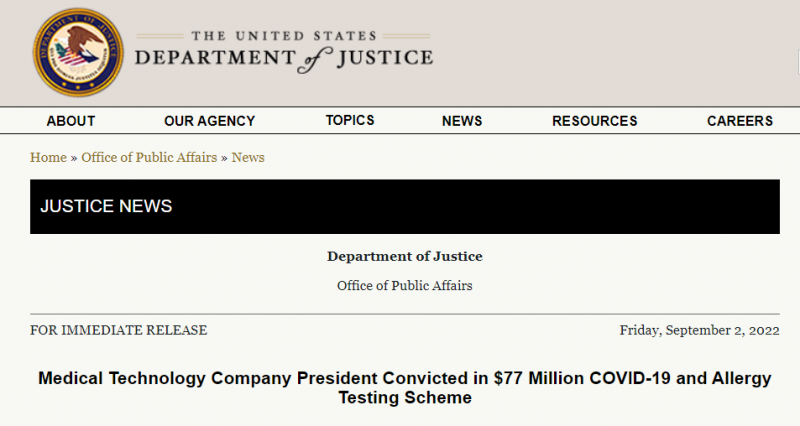The width and height of the screenshot is (800, 426).
Task: Open the CAREERS navigation item
Action: coord(740,121)
